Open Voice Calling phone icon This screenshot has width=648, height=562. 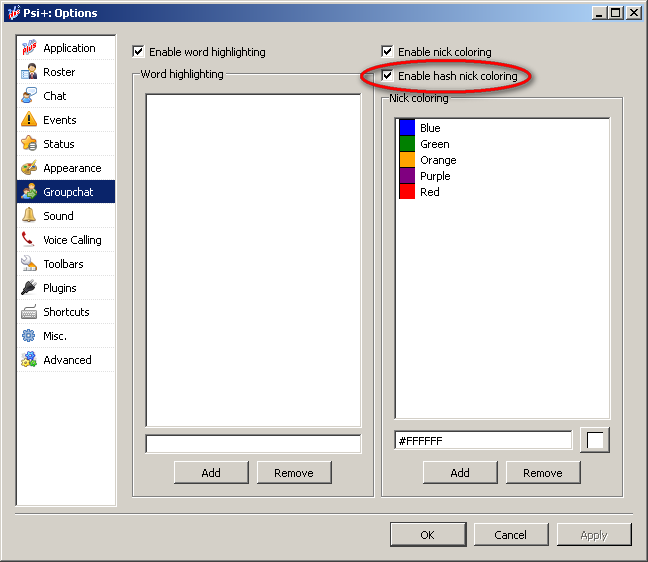(29, 240)
